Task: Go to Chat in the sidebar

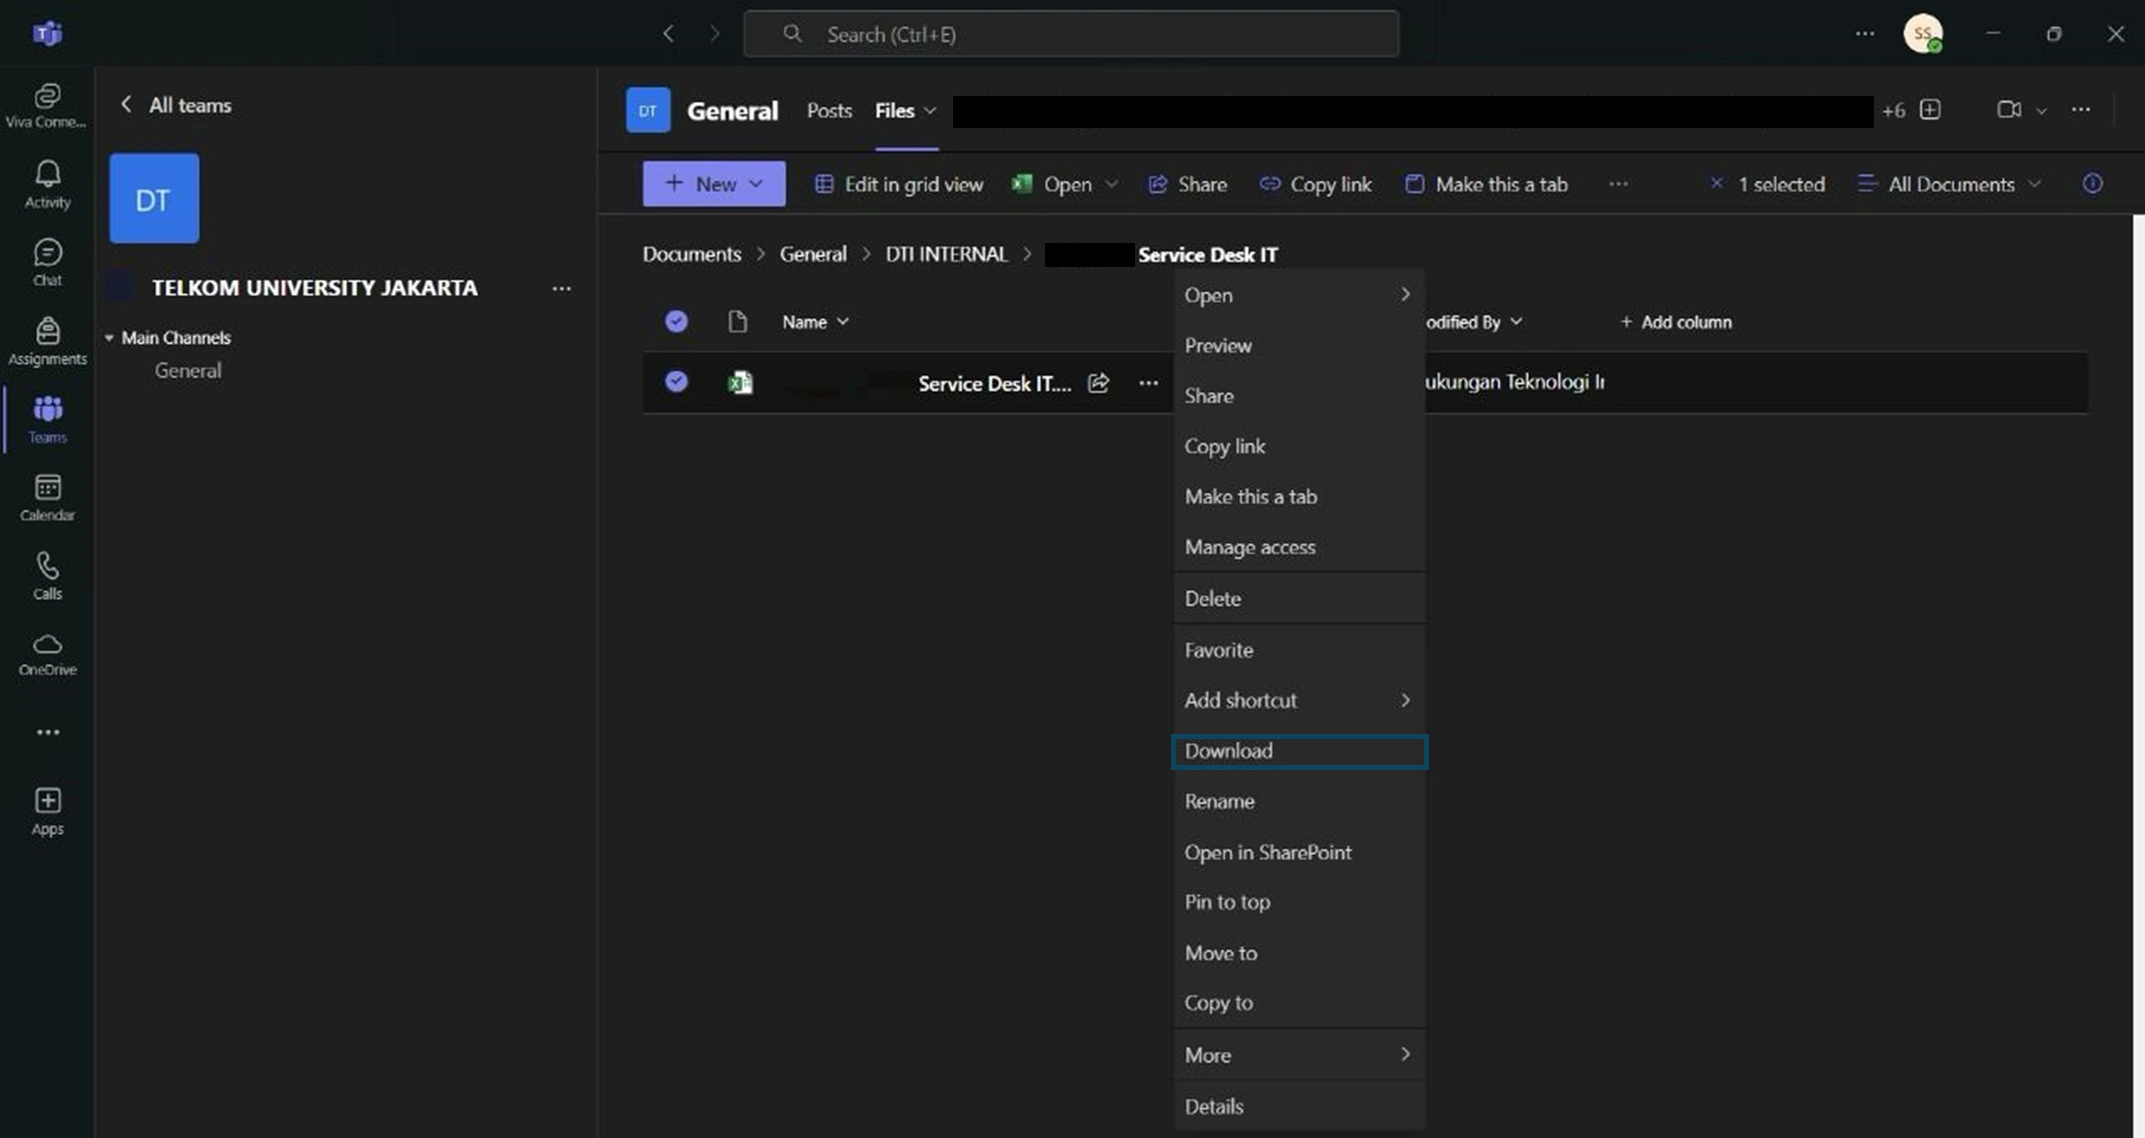Action: (47, 262)
